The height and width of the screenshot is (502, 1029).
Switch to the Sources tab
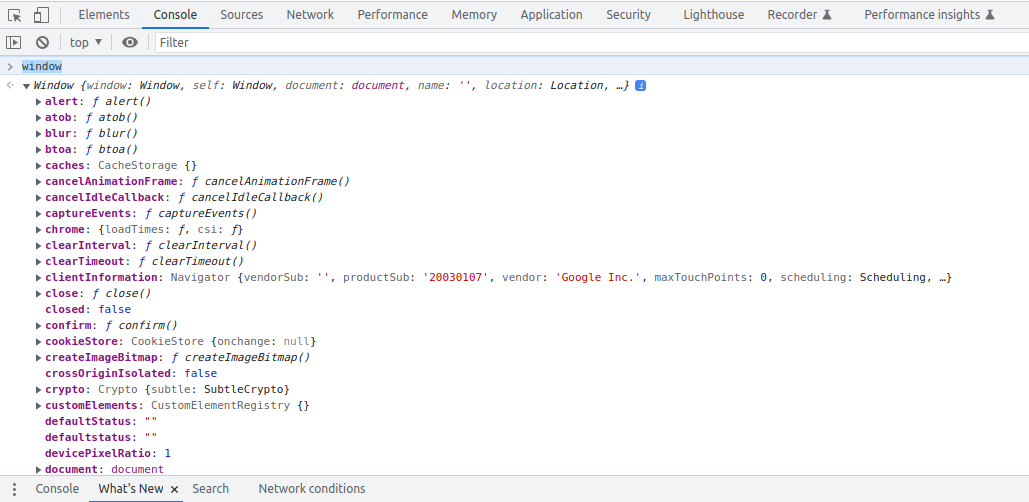pos(242,14)
